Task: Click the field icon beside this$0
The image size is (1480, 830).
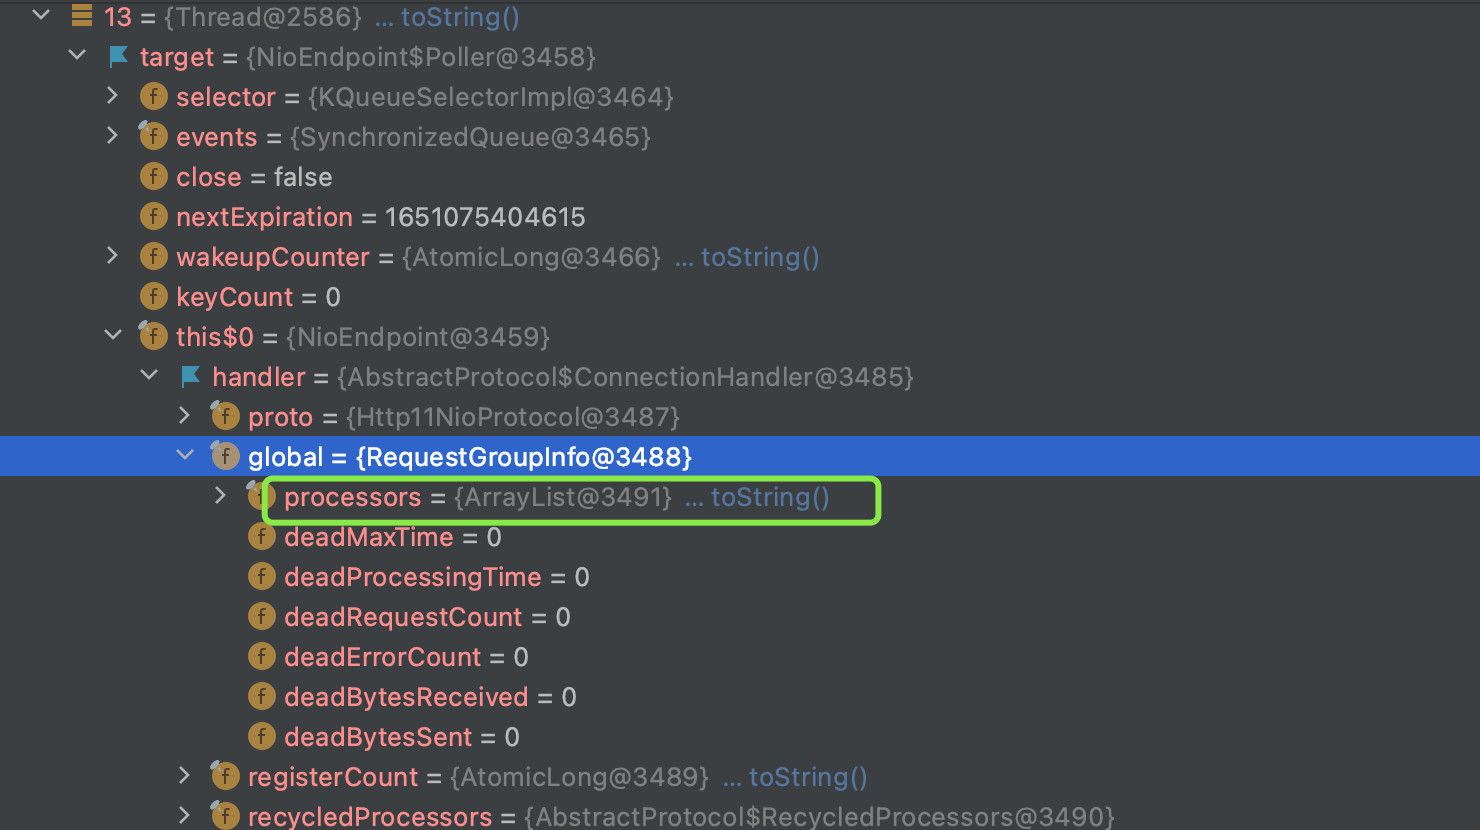Action: pos(153,336)
